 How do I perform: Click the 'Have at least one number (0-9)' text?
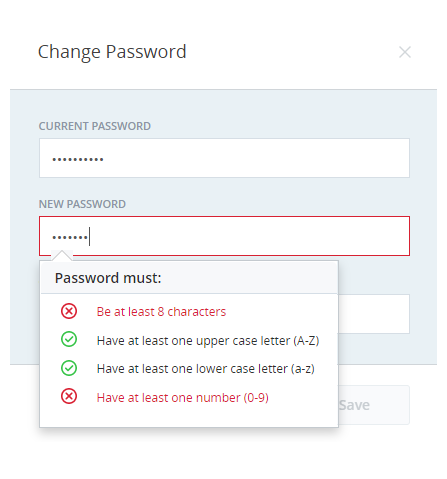pos(183,398)
